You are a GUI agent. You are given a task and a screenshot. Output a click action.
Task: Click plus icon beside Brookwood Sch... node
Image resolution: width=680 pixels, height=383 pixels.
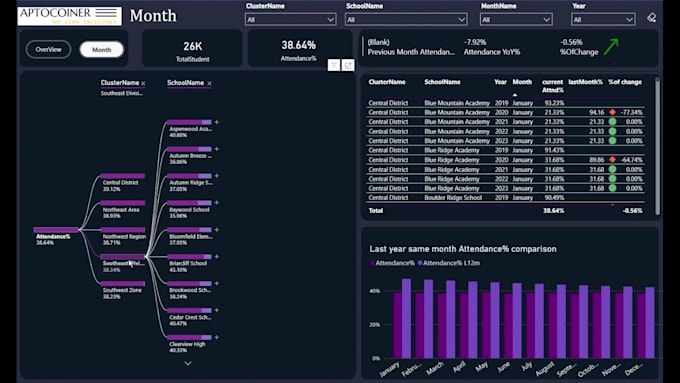[x=216, y=284]
